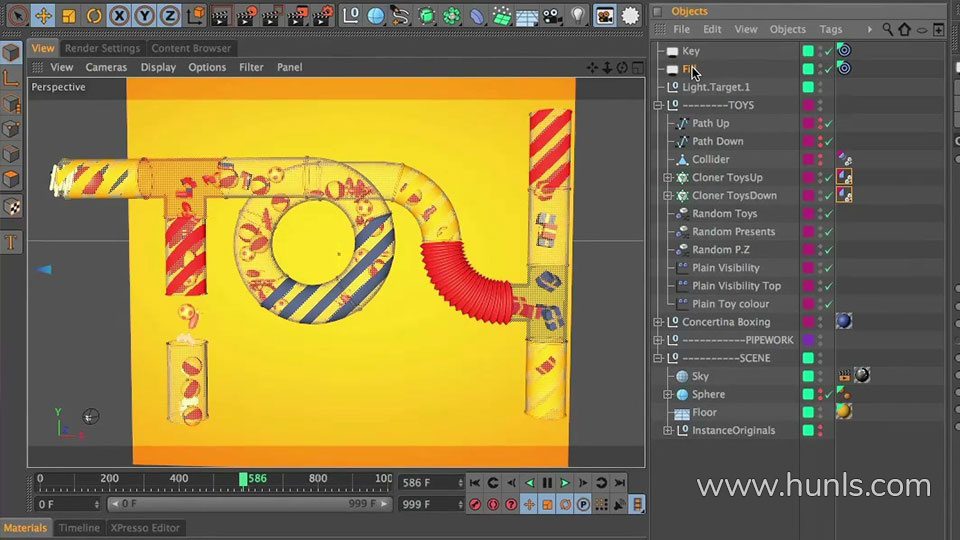Switch to model mode cube icon
Screen dimensions: 960x540
11,53
